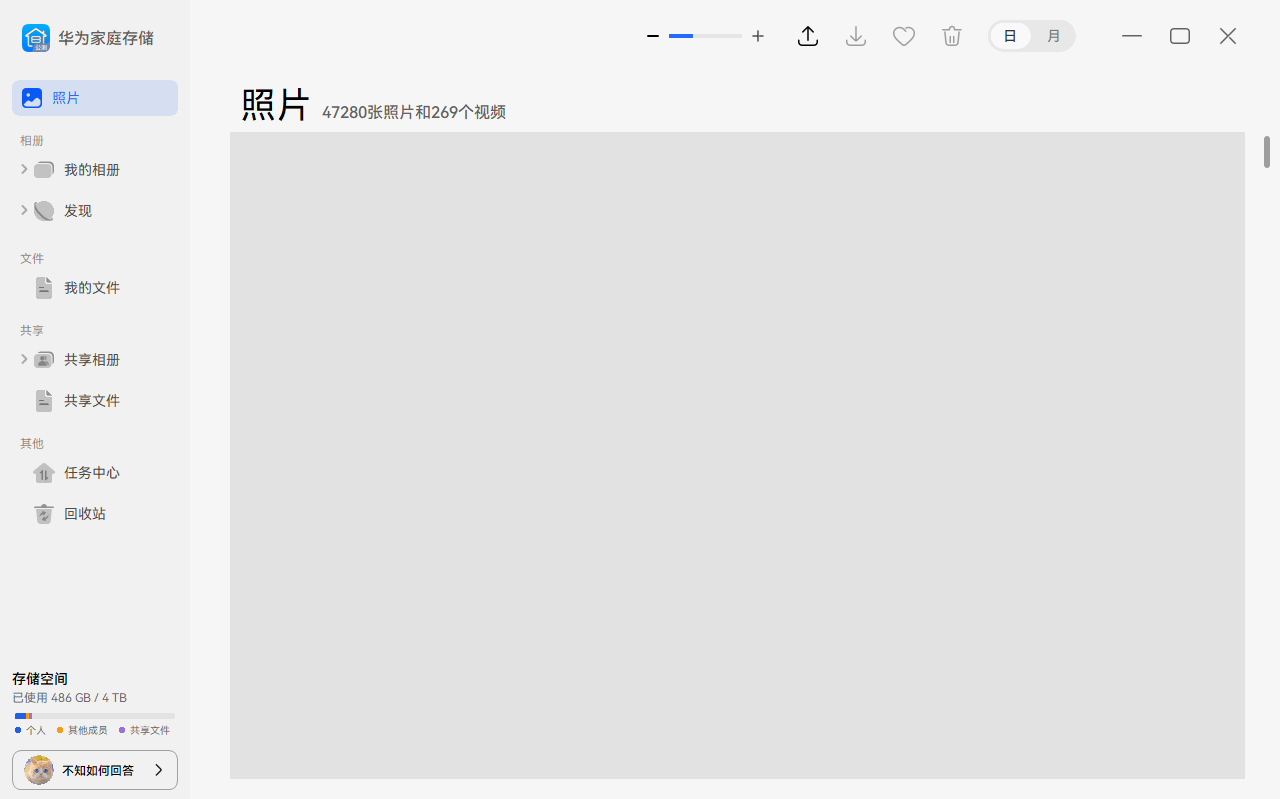Click the download icon in toolbar
This screenshot has height=799, width=1280.
coord(856,37)
